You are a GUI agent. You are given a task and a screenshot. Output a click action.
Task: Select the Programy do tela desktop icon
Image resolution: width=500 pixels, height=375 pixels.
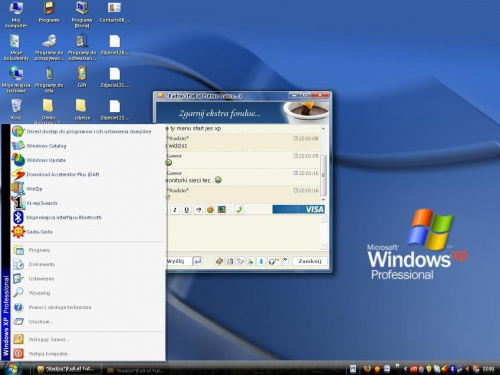coord(49,80)
